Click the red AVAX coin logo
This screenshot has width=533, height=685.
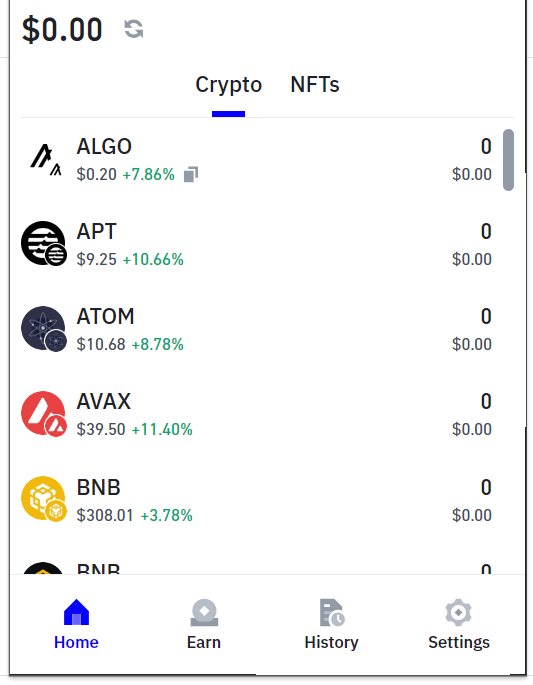click(x=44, y=413)
